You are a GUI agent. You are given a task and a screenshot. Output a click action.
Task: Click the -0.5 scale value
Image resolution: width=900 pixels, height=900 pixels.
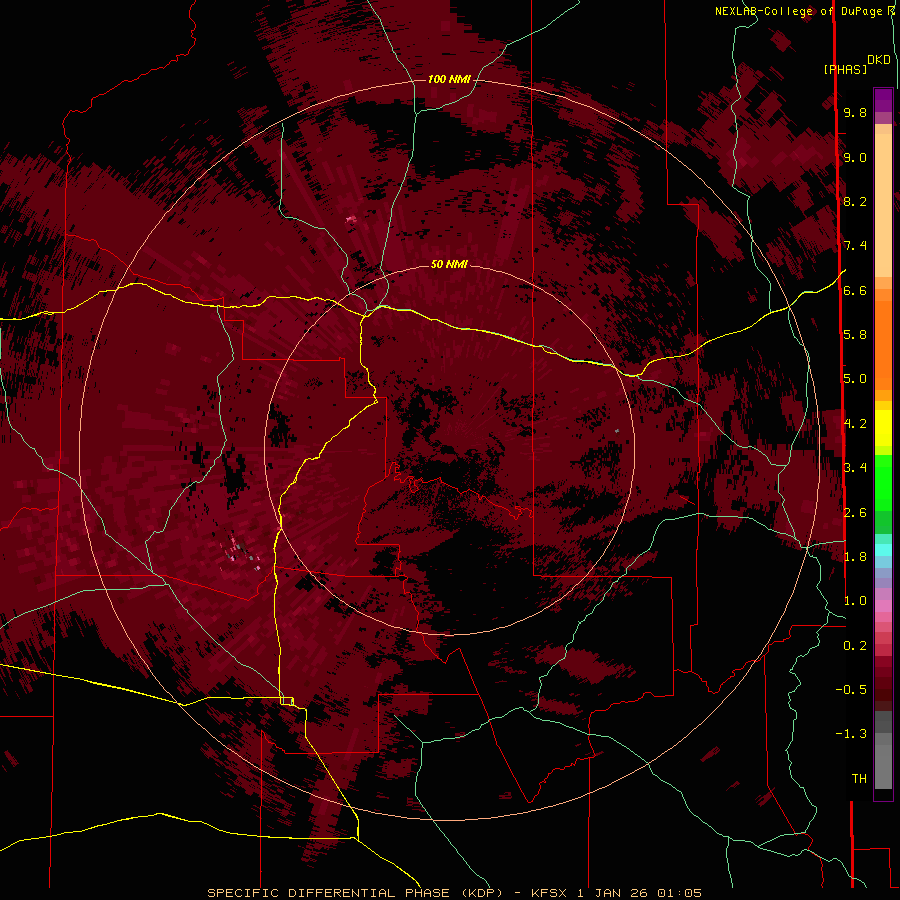click(x=851, y=690)
